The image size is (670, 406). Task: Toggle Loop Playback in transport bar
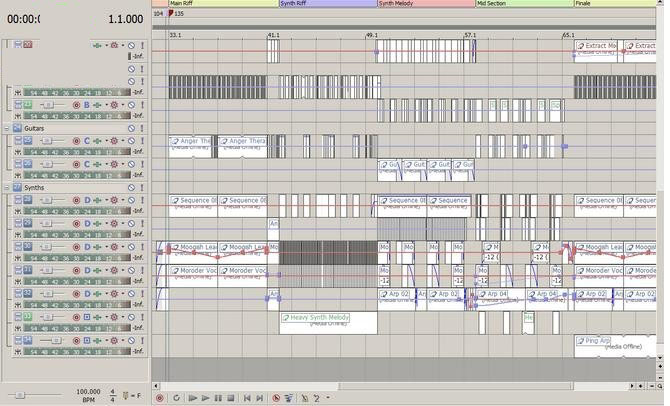176,398
